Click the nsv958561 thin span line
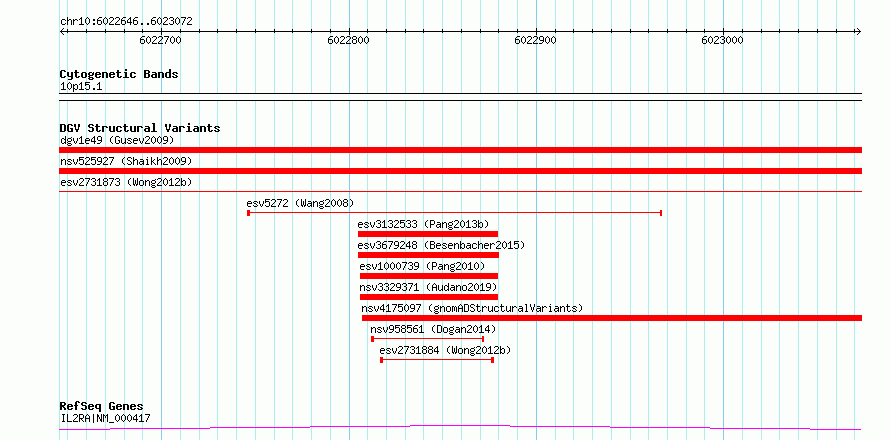Image resolution: width=890 pixels, height=440 pixels. pos(427,339)
